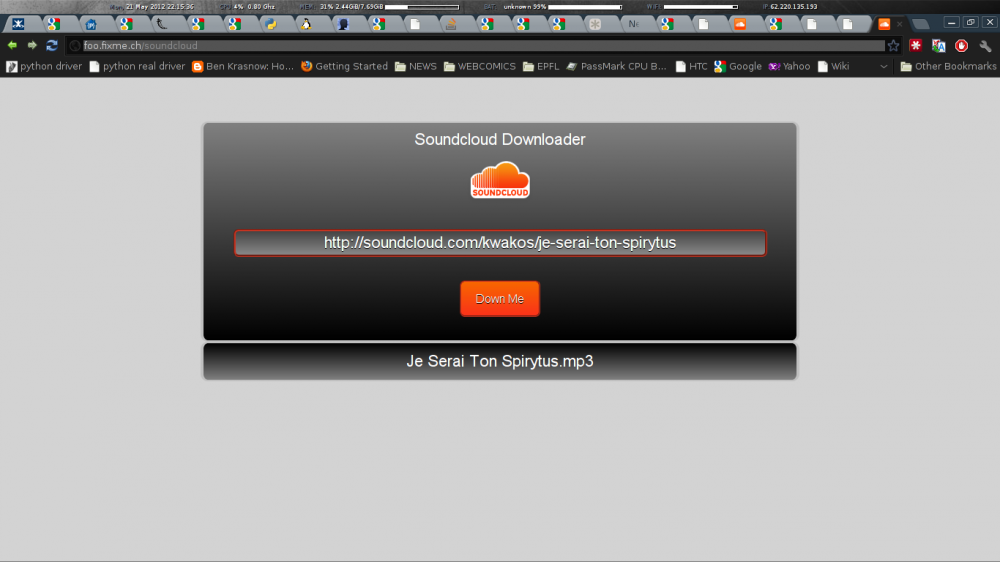This screenshot has width=1000, height=562.
Task: Click the browser forward arrow
Action: pyautogui.click(x=32, y=45)
